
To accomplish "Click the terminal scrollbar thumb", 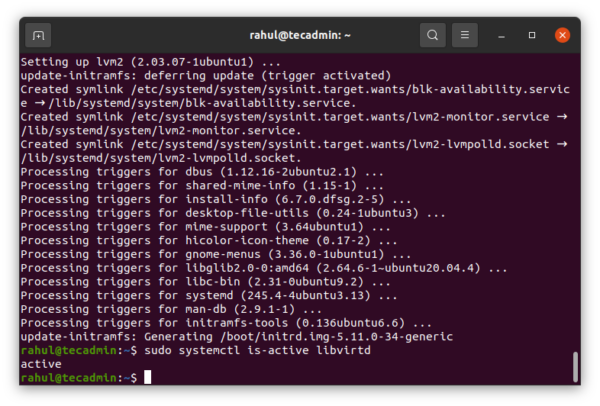I will pos(575,366).
